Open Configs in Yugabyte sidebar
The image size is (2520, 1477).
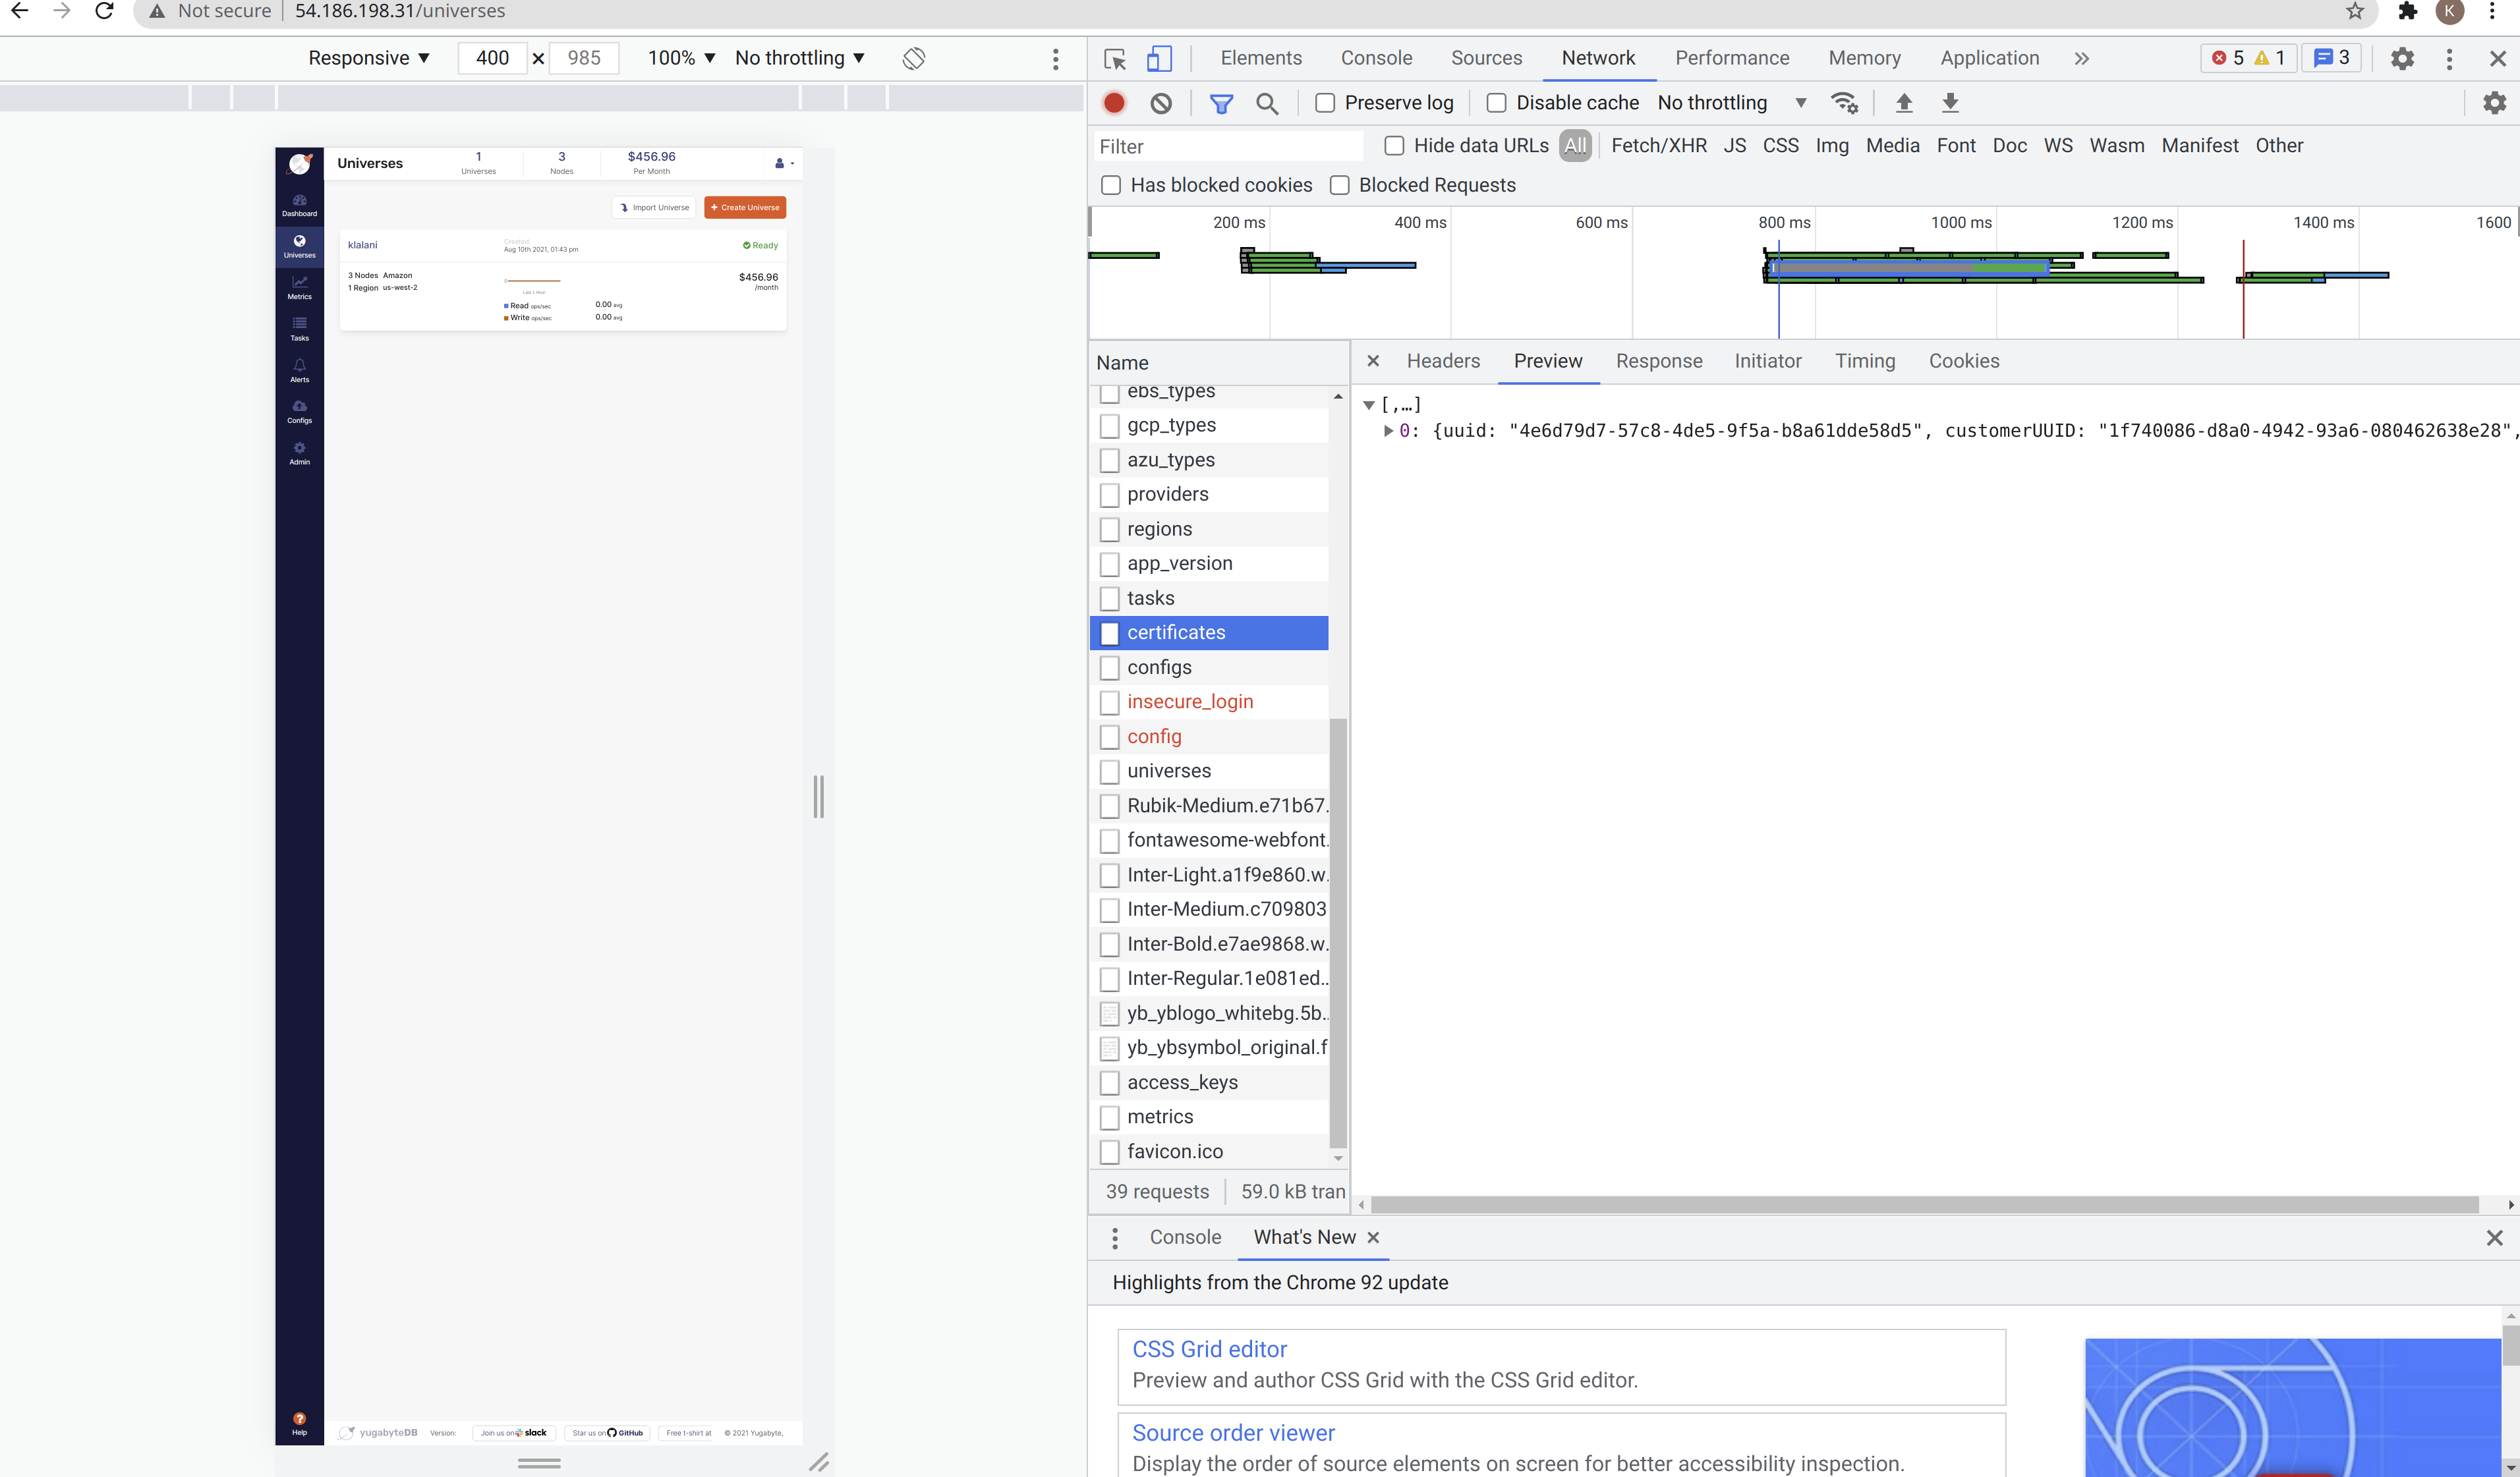click(x=299, y=412)
